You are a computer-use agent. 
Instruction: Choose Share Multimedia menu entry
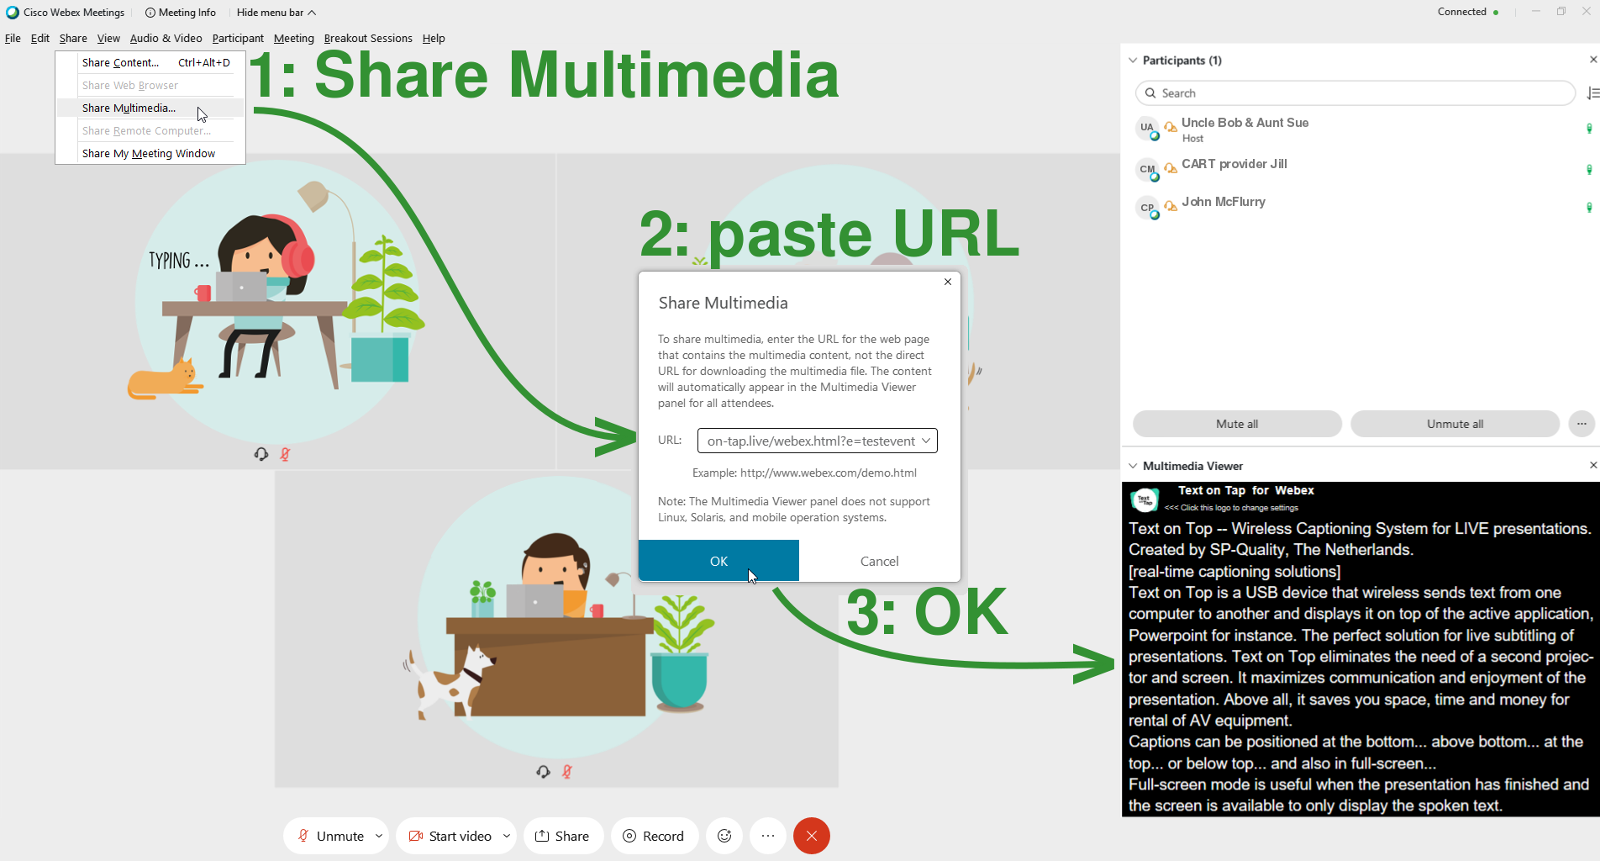(x=150, y=108)
